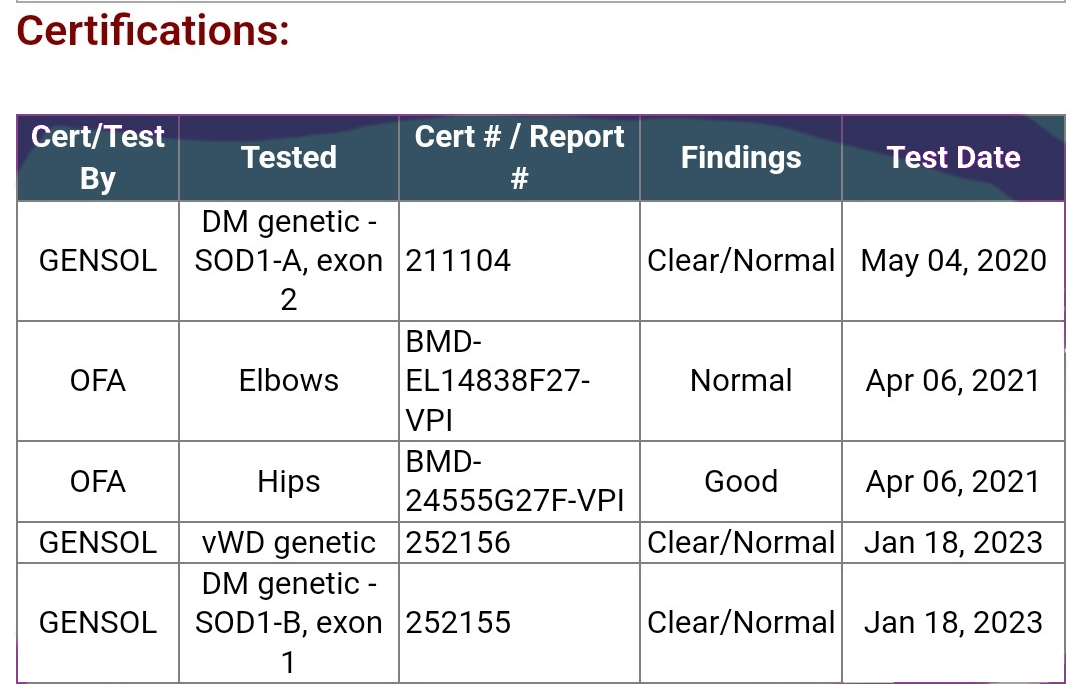
Task: Select the vWD genetic test cell
Action: pos(289,543)
